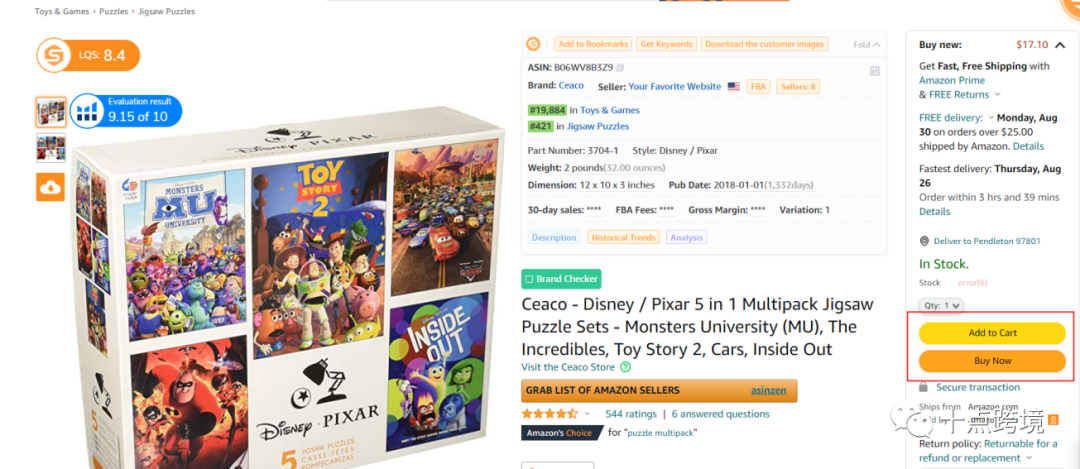Open the blue bar-chart evaluation result badge

tap(126, 111)
